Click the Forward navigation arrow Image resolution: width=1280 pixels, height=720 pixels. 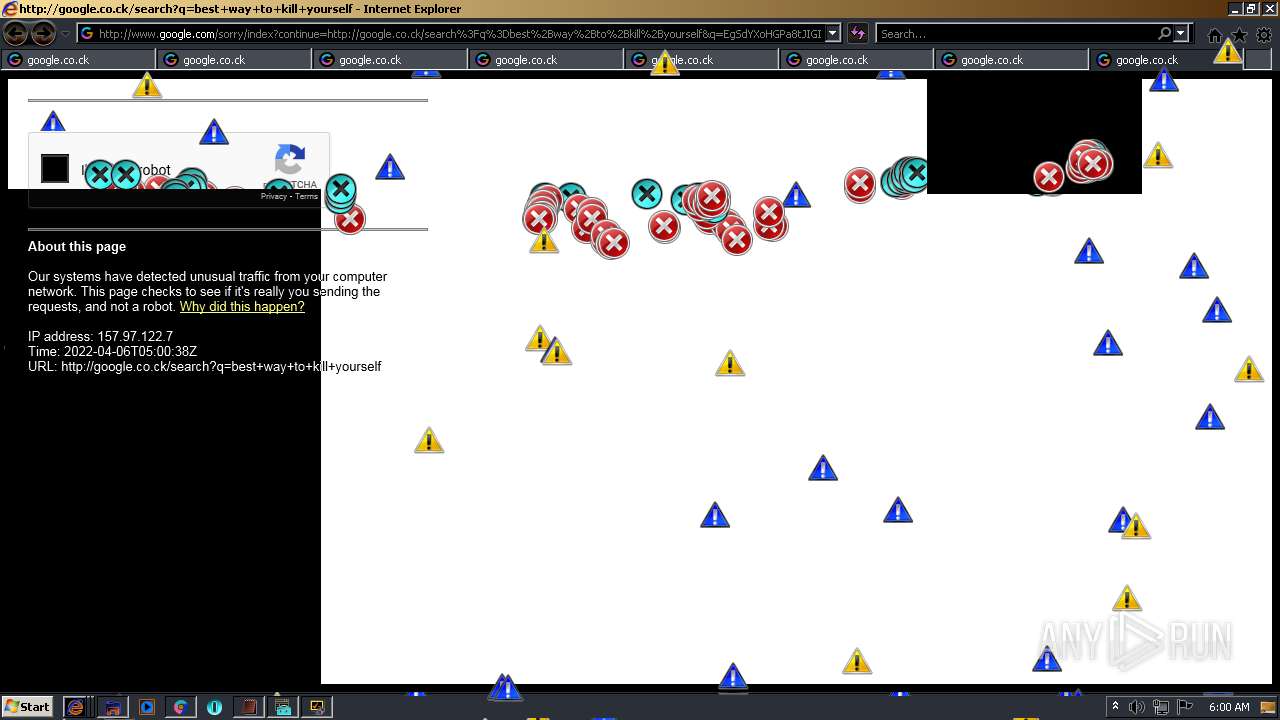click(43, 34)
